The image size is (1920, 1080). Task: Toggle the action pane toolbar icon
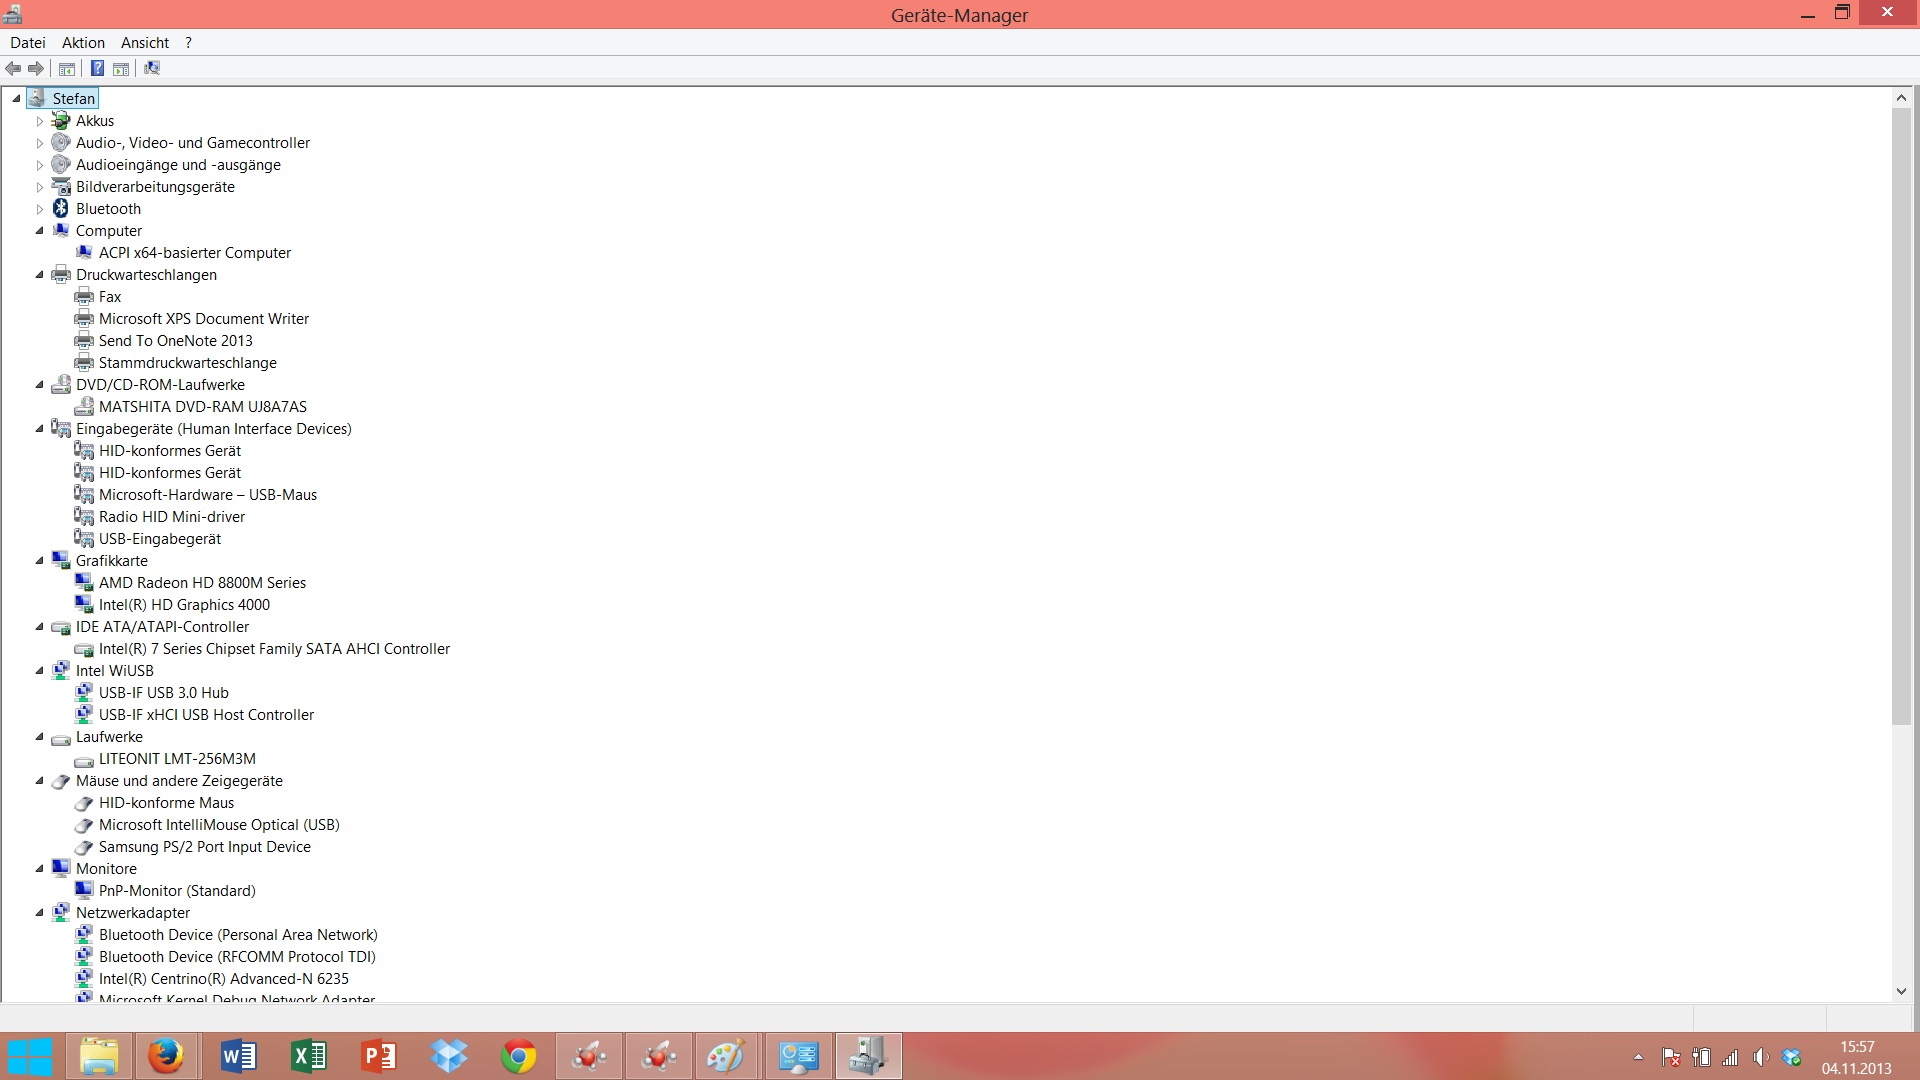pyautogui.click(x=121, y=69)
